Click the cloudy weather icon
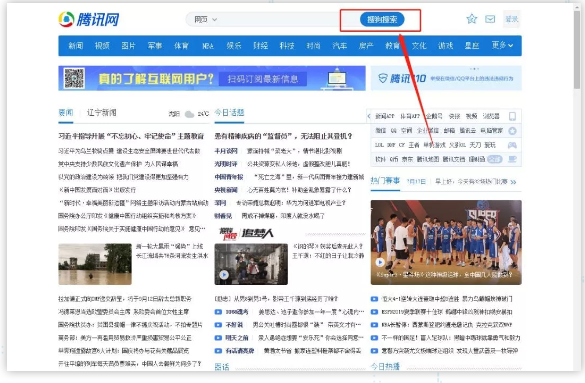The image size is (585, 383). click(x=190, y=114)
